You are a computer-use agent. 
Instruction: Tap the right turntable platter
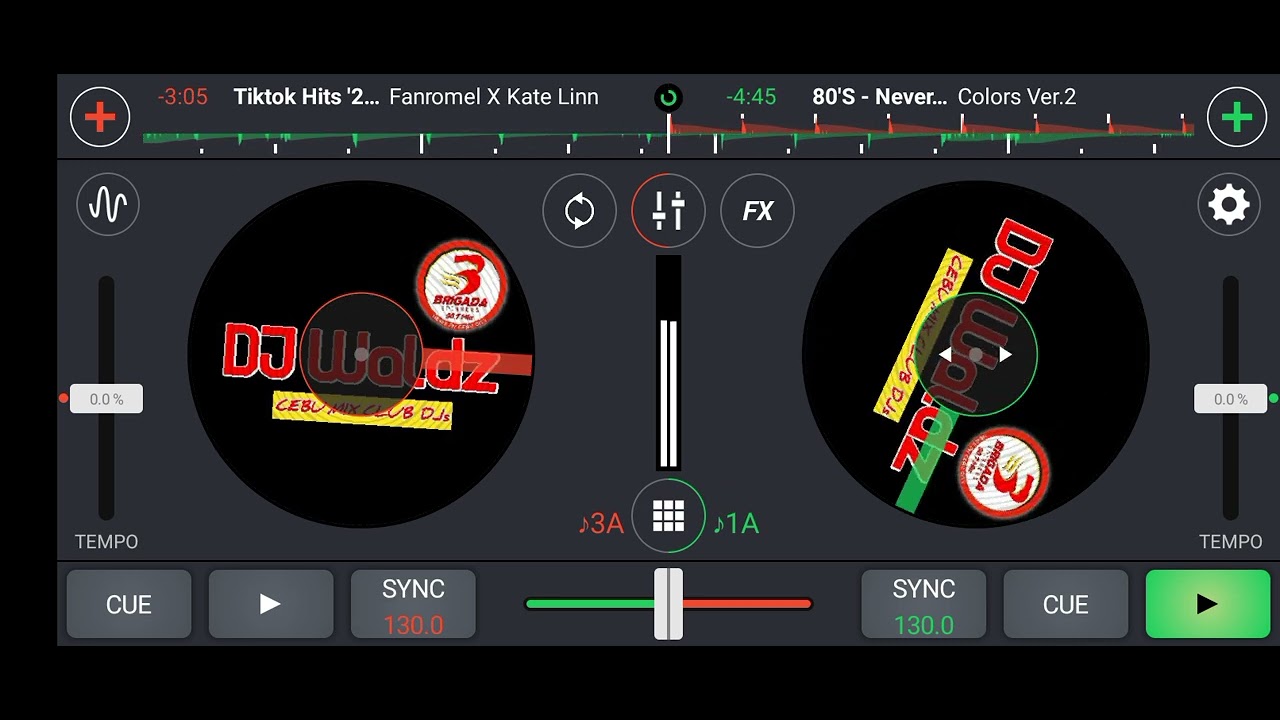(976, 354)
